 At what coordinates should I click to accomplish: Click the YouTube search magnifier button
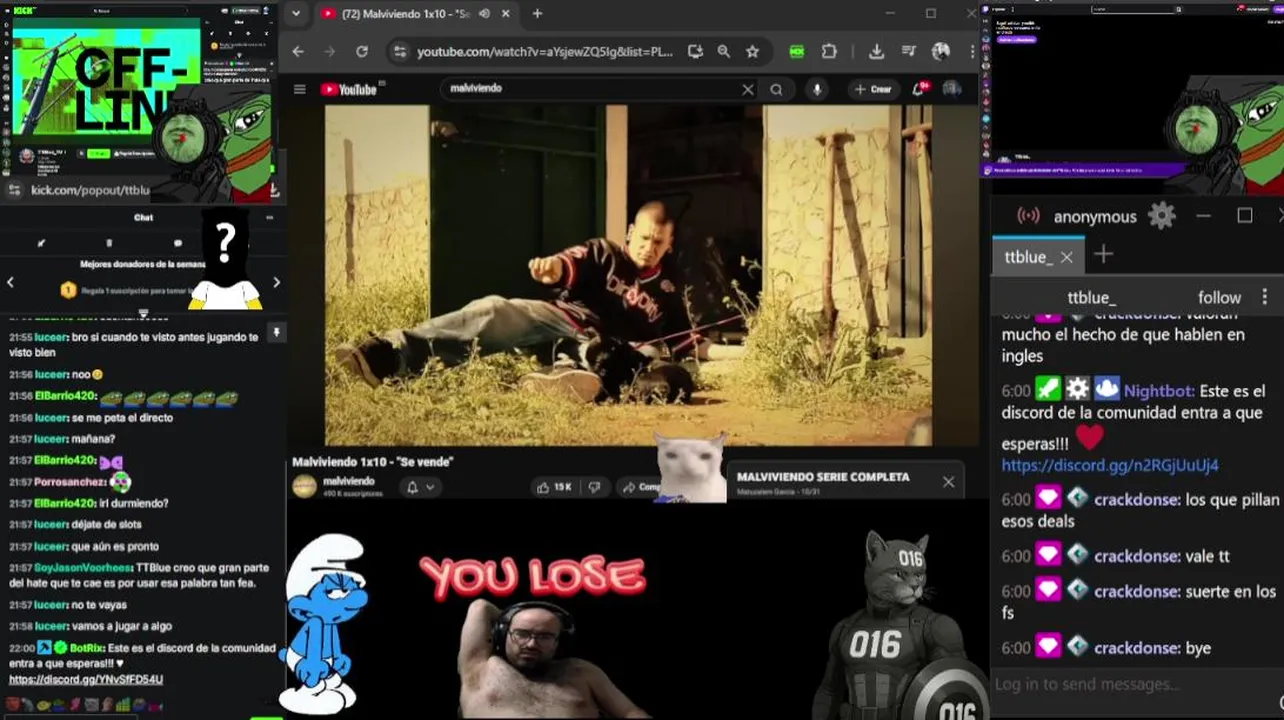tap(776, 89)
